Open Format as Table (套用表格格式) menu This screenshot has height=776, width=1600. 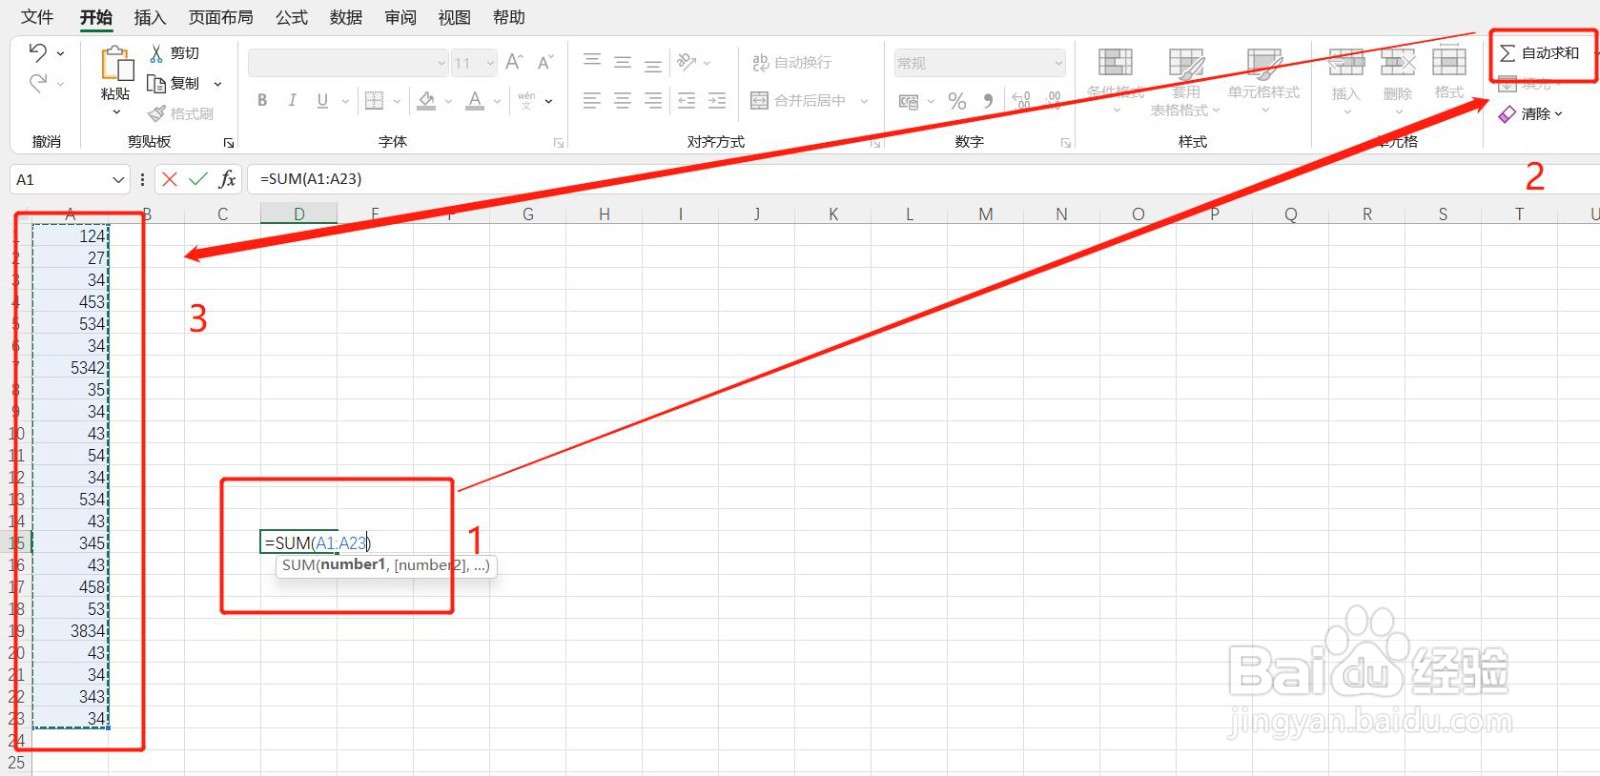click(1186, 81)
